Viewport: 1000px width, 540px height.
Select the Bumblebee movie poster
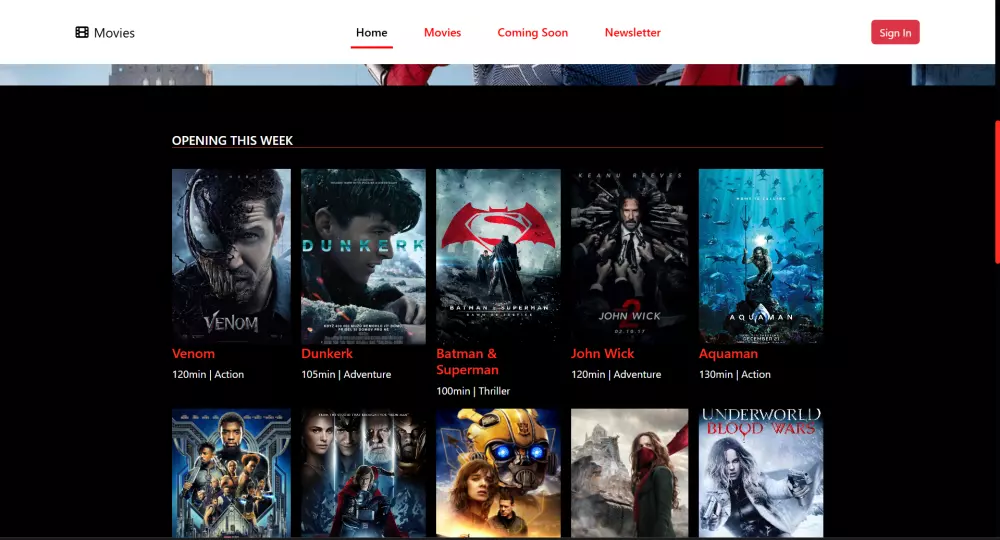(x=499, y=473)
